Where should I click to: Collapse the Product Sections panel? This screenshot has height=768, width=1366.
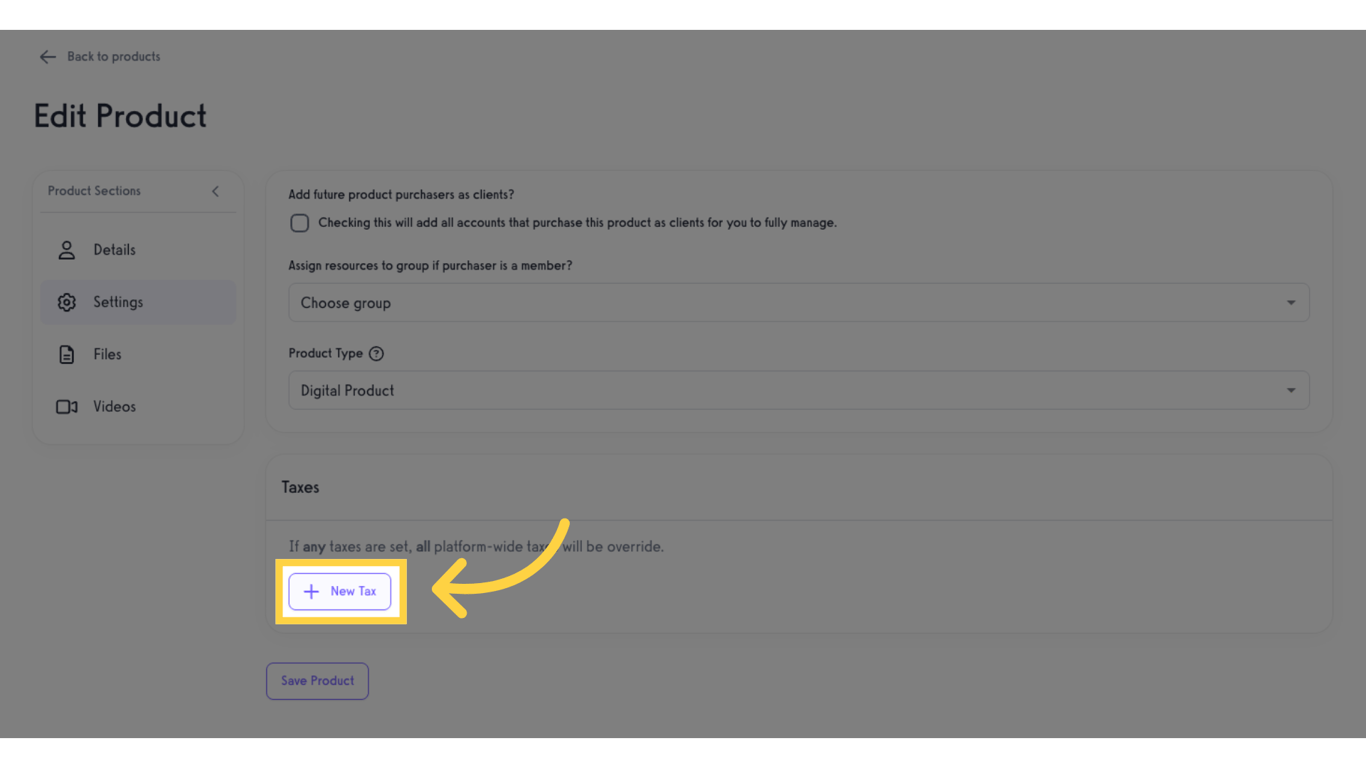tap(215, 190)
